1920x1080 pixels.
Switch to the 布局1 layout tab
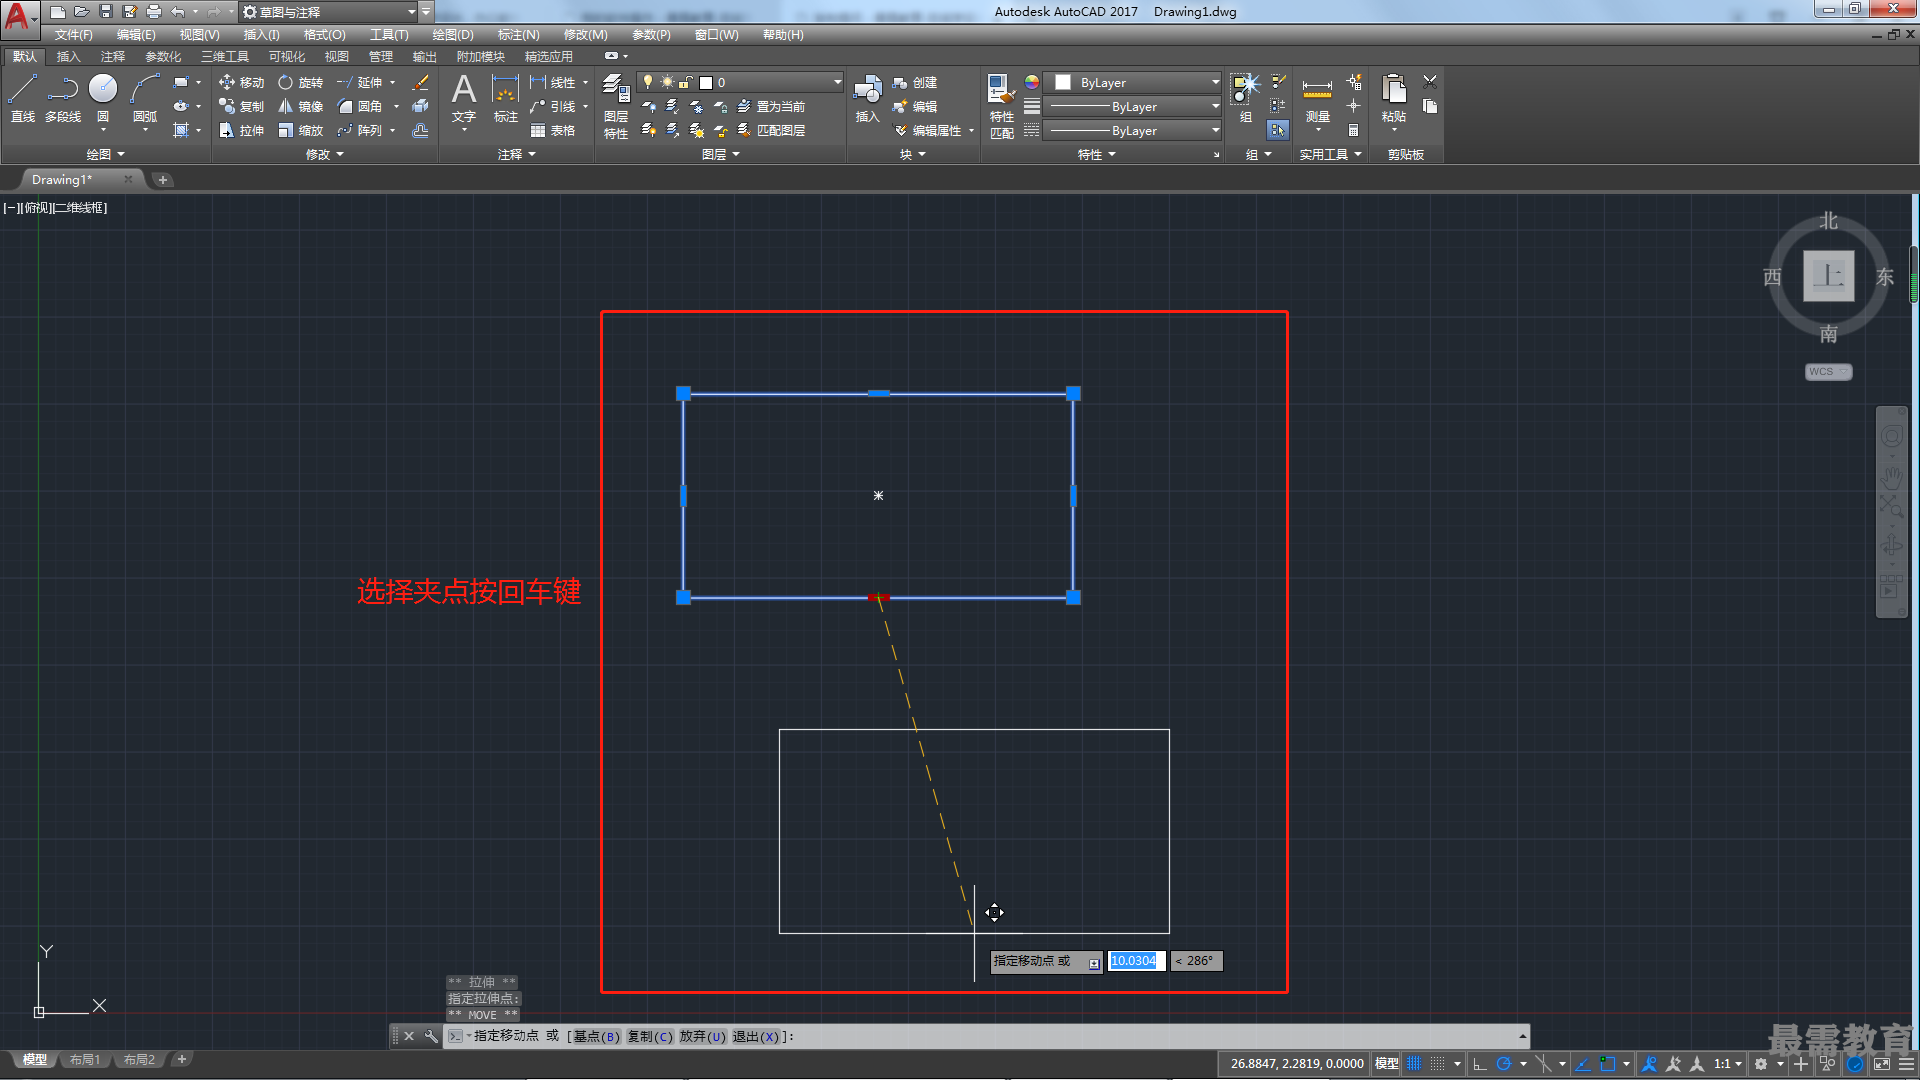coord(85,1059)
